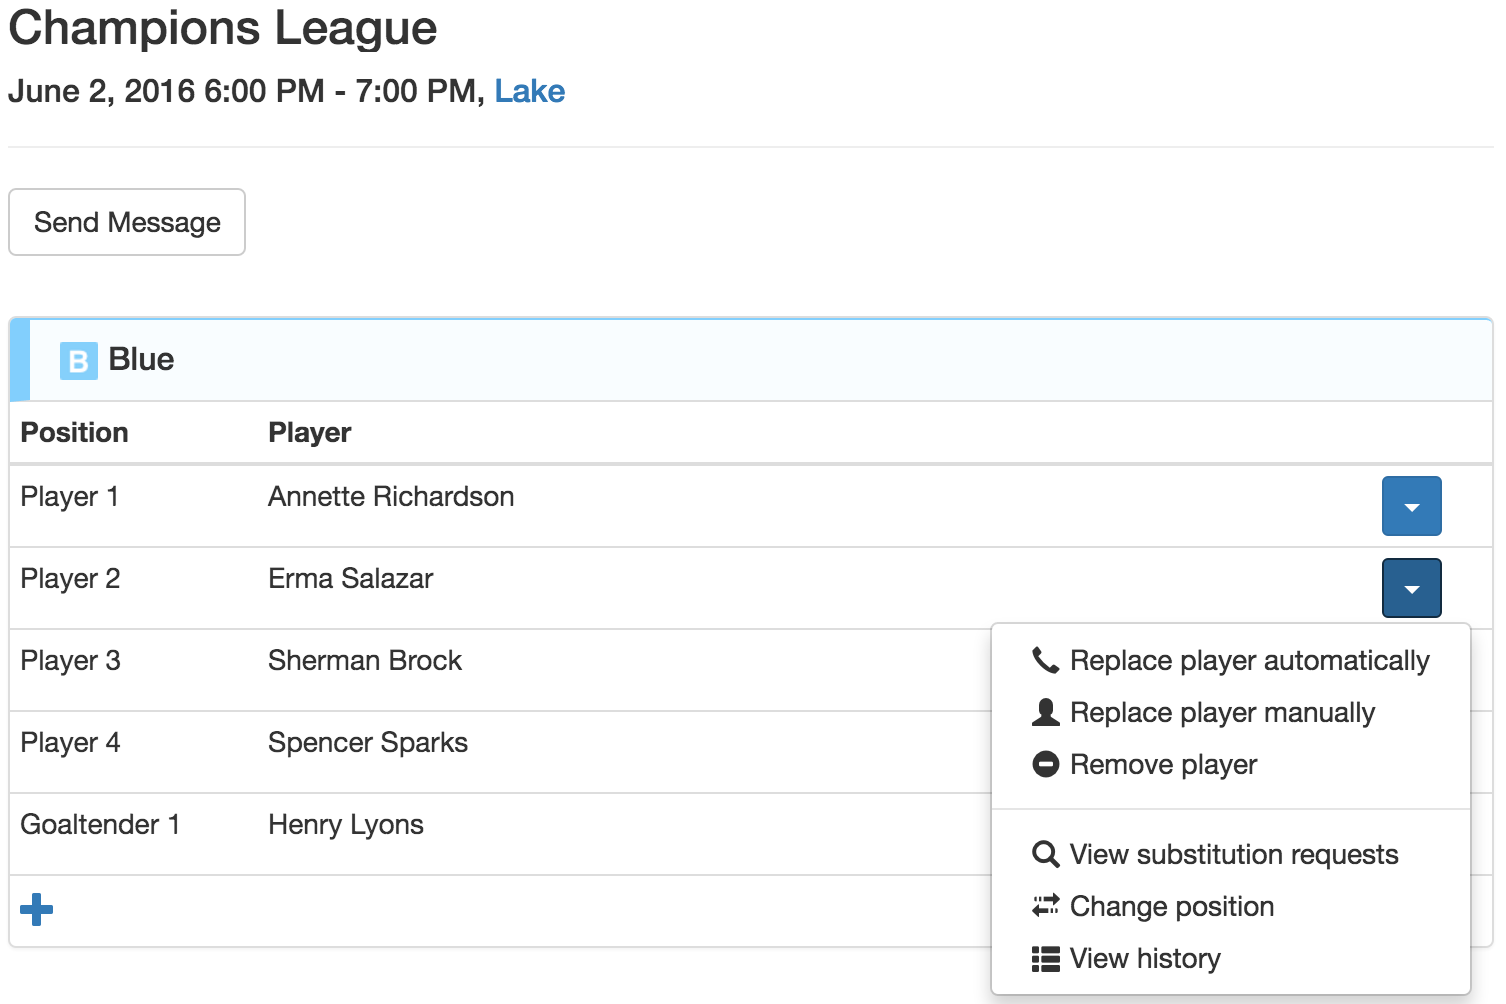Click the blue plus add-player icon
This screenshot has width=1506, height=1004.
point(36,909)
